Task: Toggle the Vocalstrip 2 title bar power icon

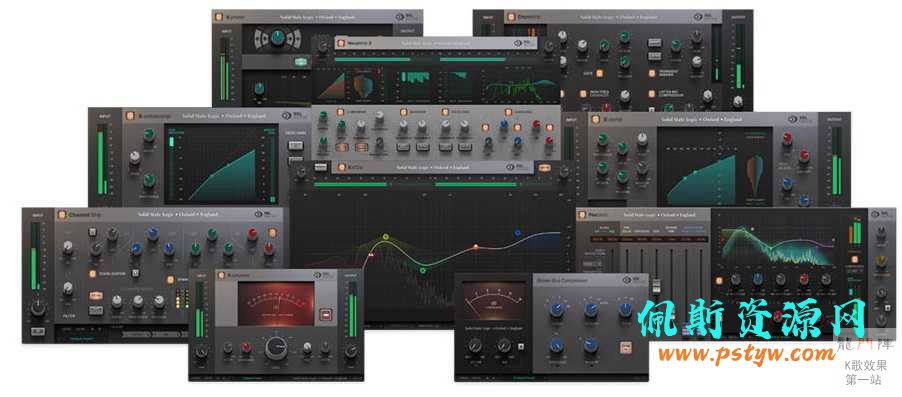Action: coord(341,43)
